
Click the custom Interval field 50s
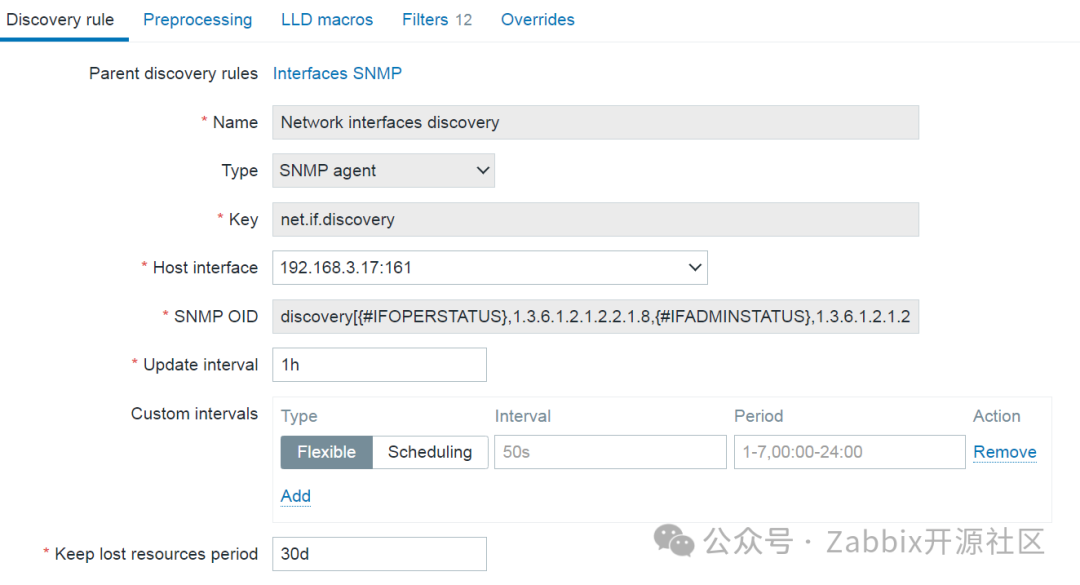pyautogui.click(x=610, y=452)
